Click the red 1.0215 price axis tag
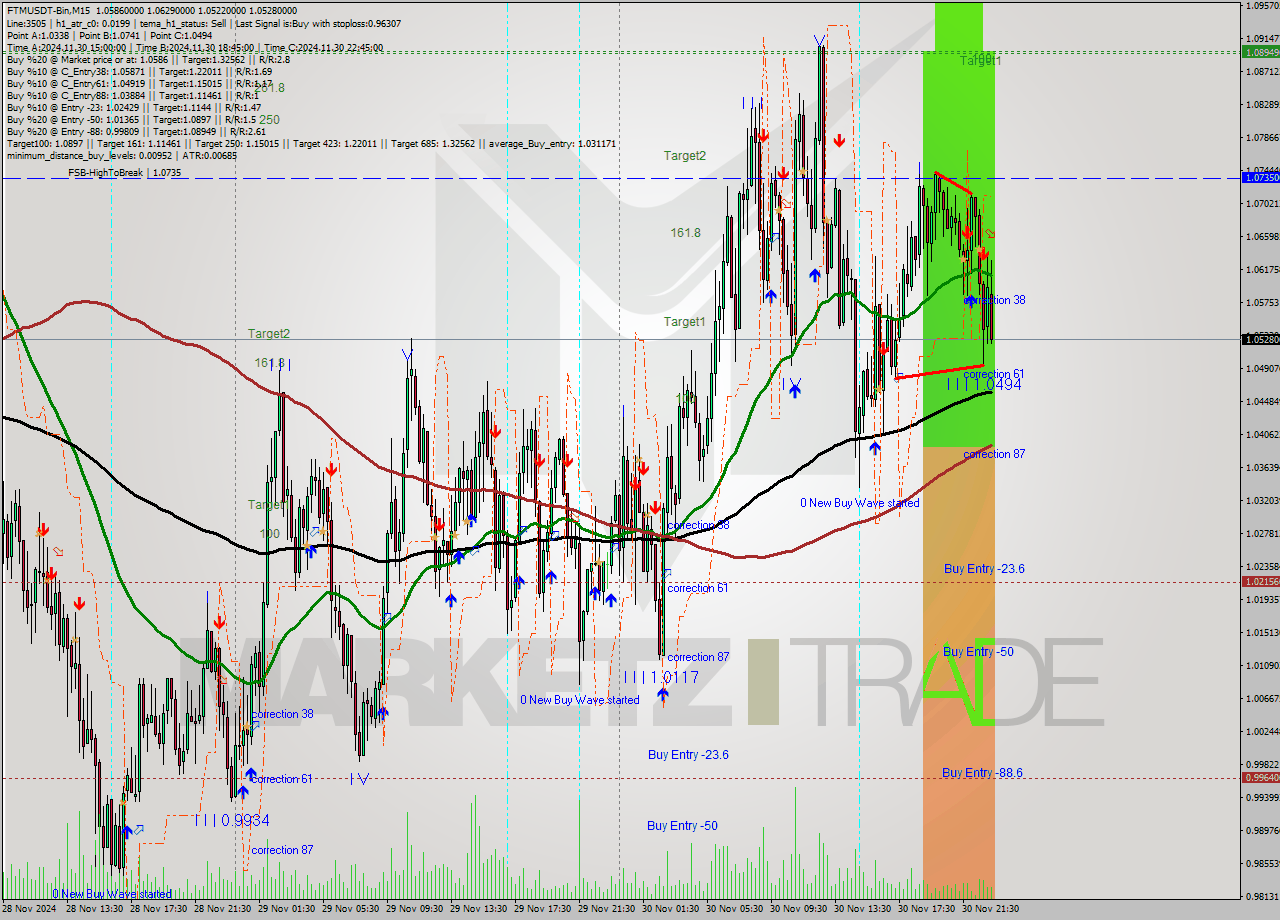Viewport: 1280px width, 920px height. tap(1260, 581)
